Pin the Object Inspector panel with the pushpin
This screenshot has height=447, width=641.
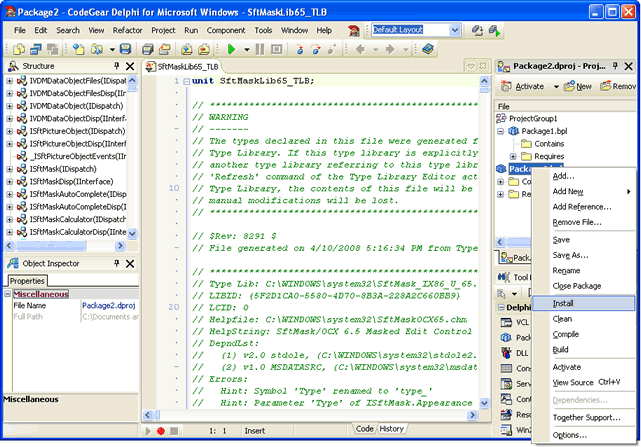pos(117,263)
